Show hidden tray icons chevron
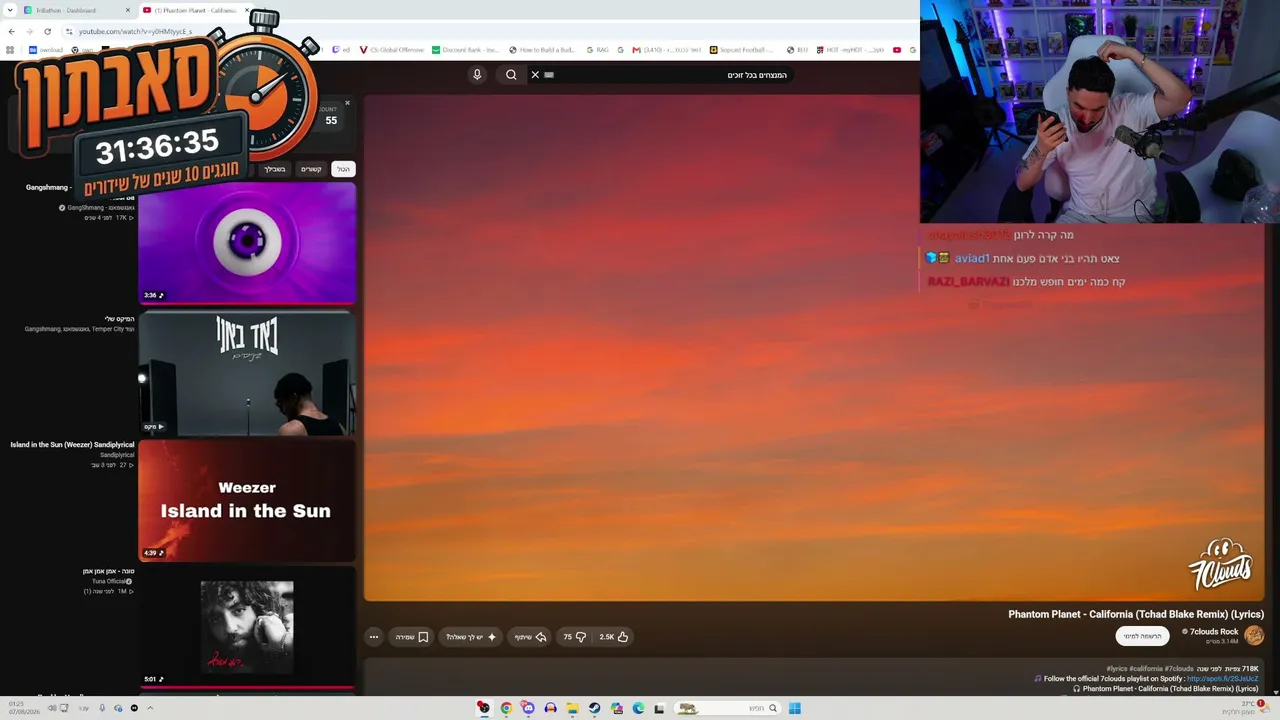The height and width of the screenshot is (720, 1280). [x=150, y=708]
